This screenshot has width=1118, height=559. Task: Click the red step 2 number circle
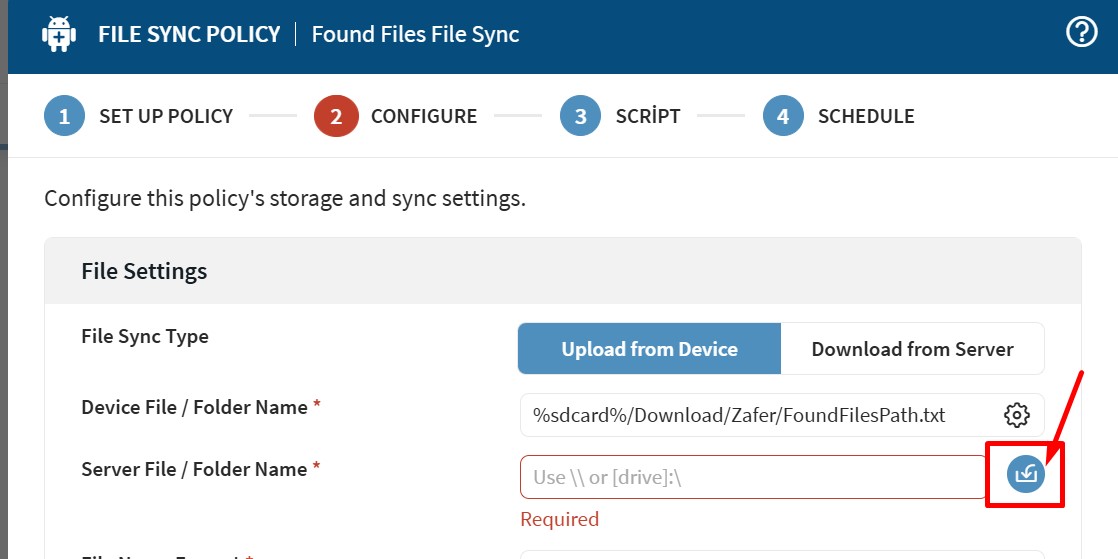(x=335, y=116)
